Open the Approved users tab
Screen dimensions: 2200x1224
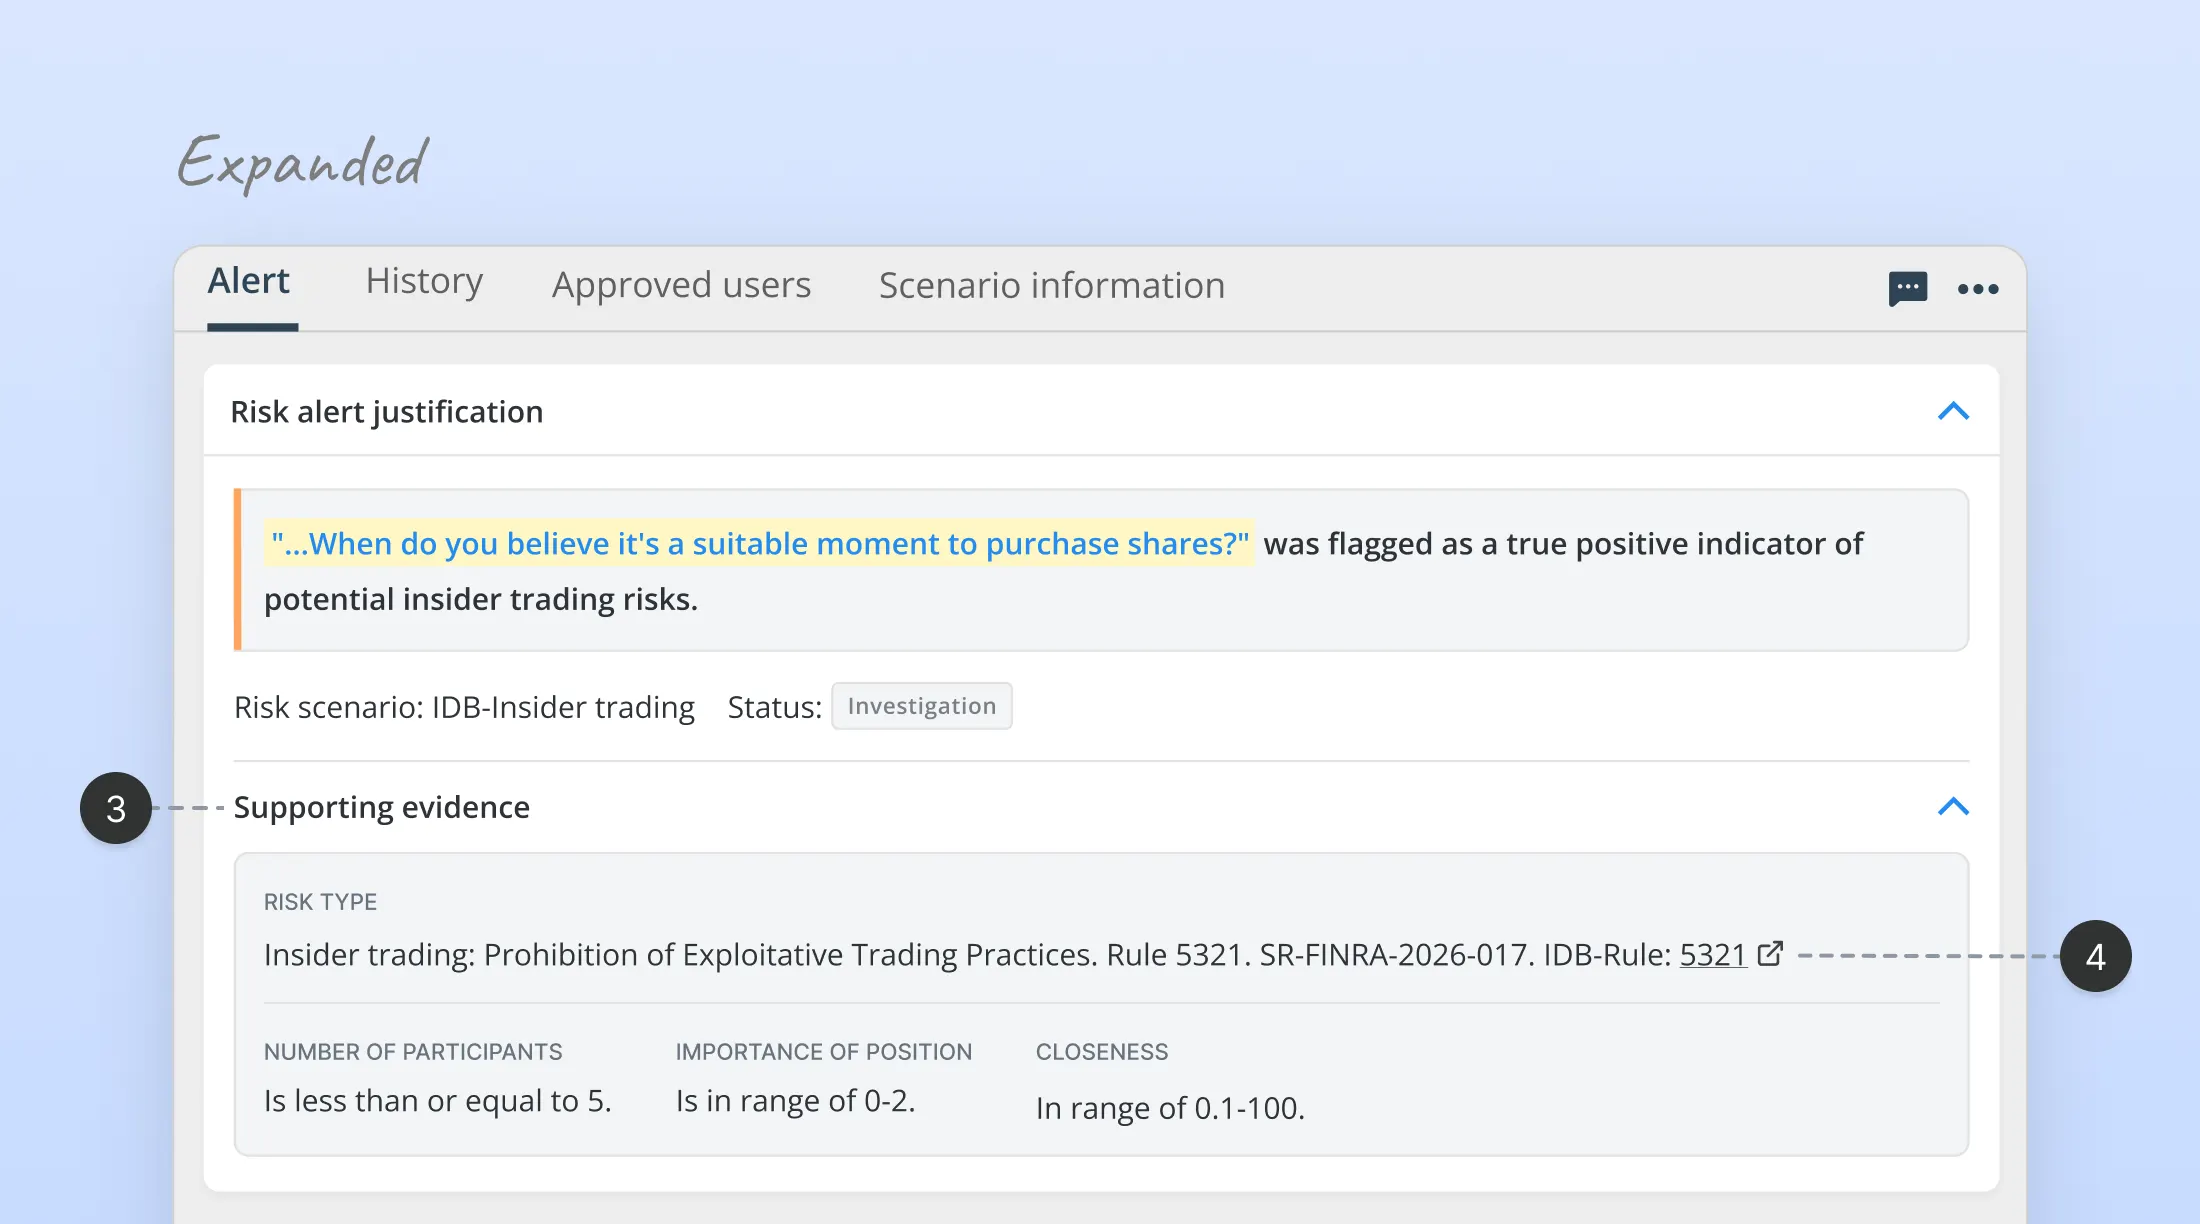[681, 285]
